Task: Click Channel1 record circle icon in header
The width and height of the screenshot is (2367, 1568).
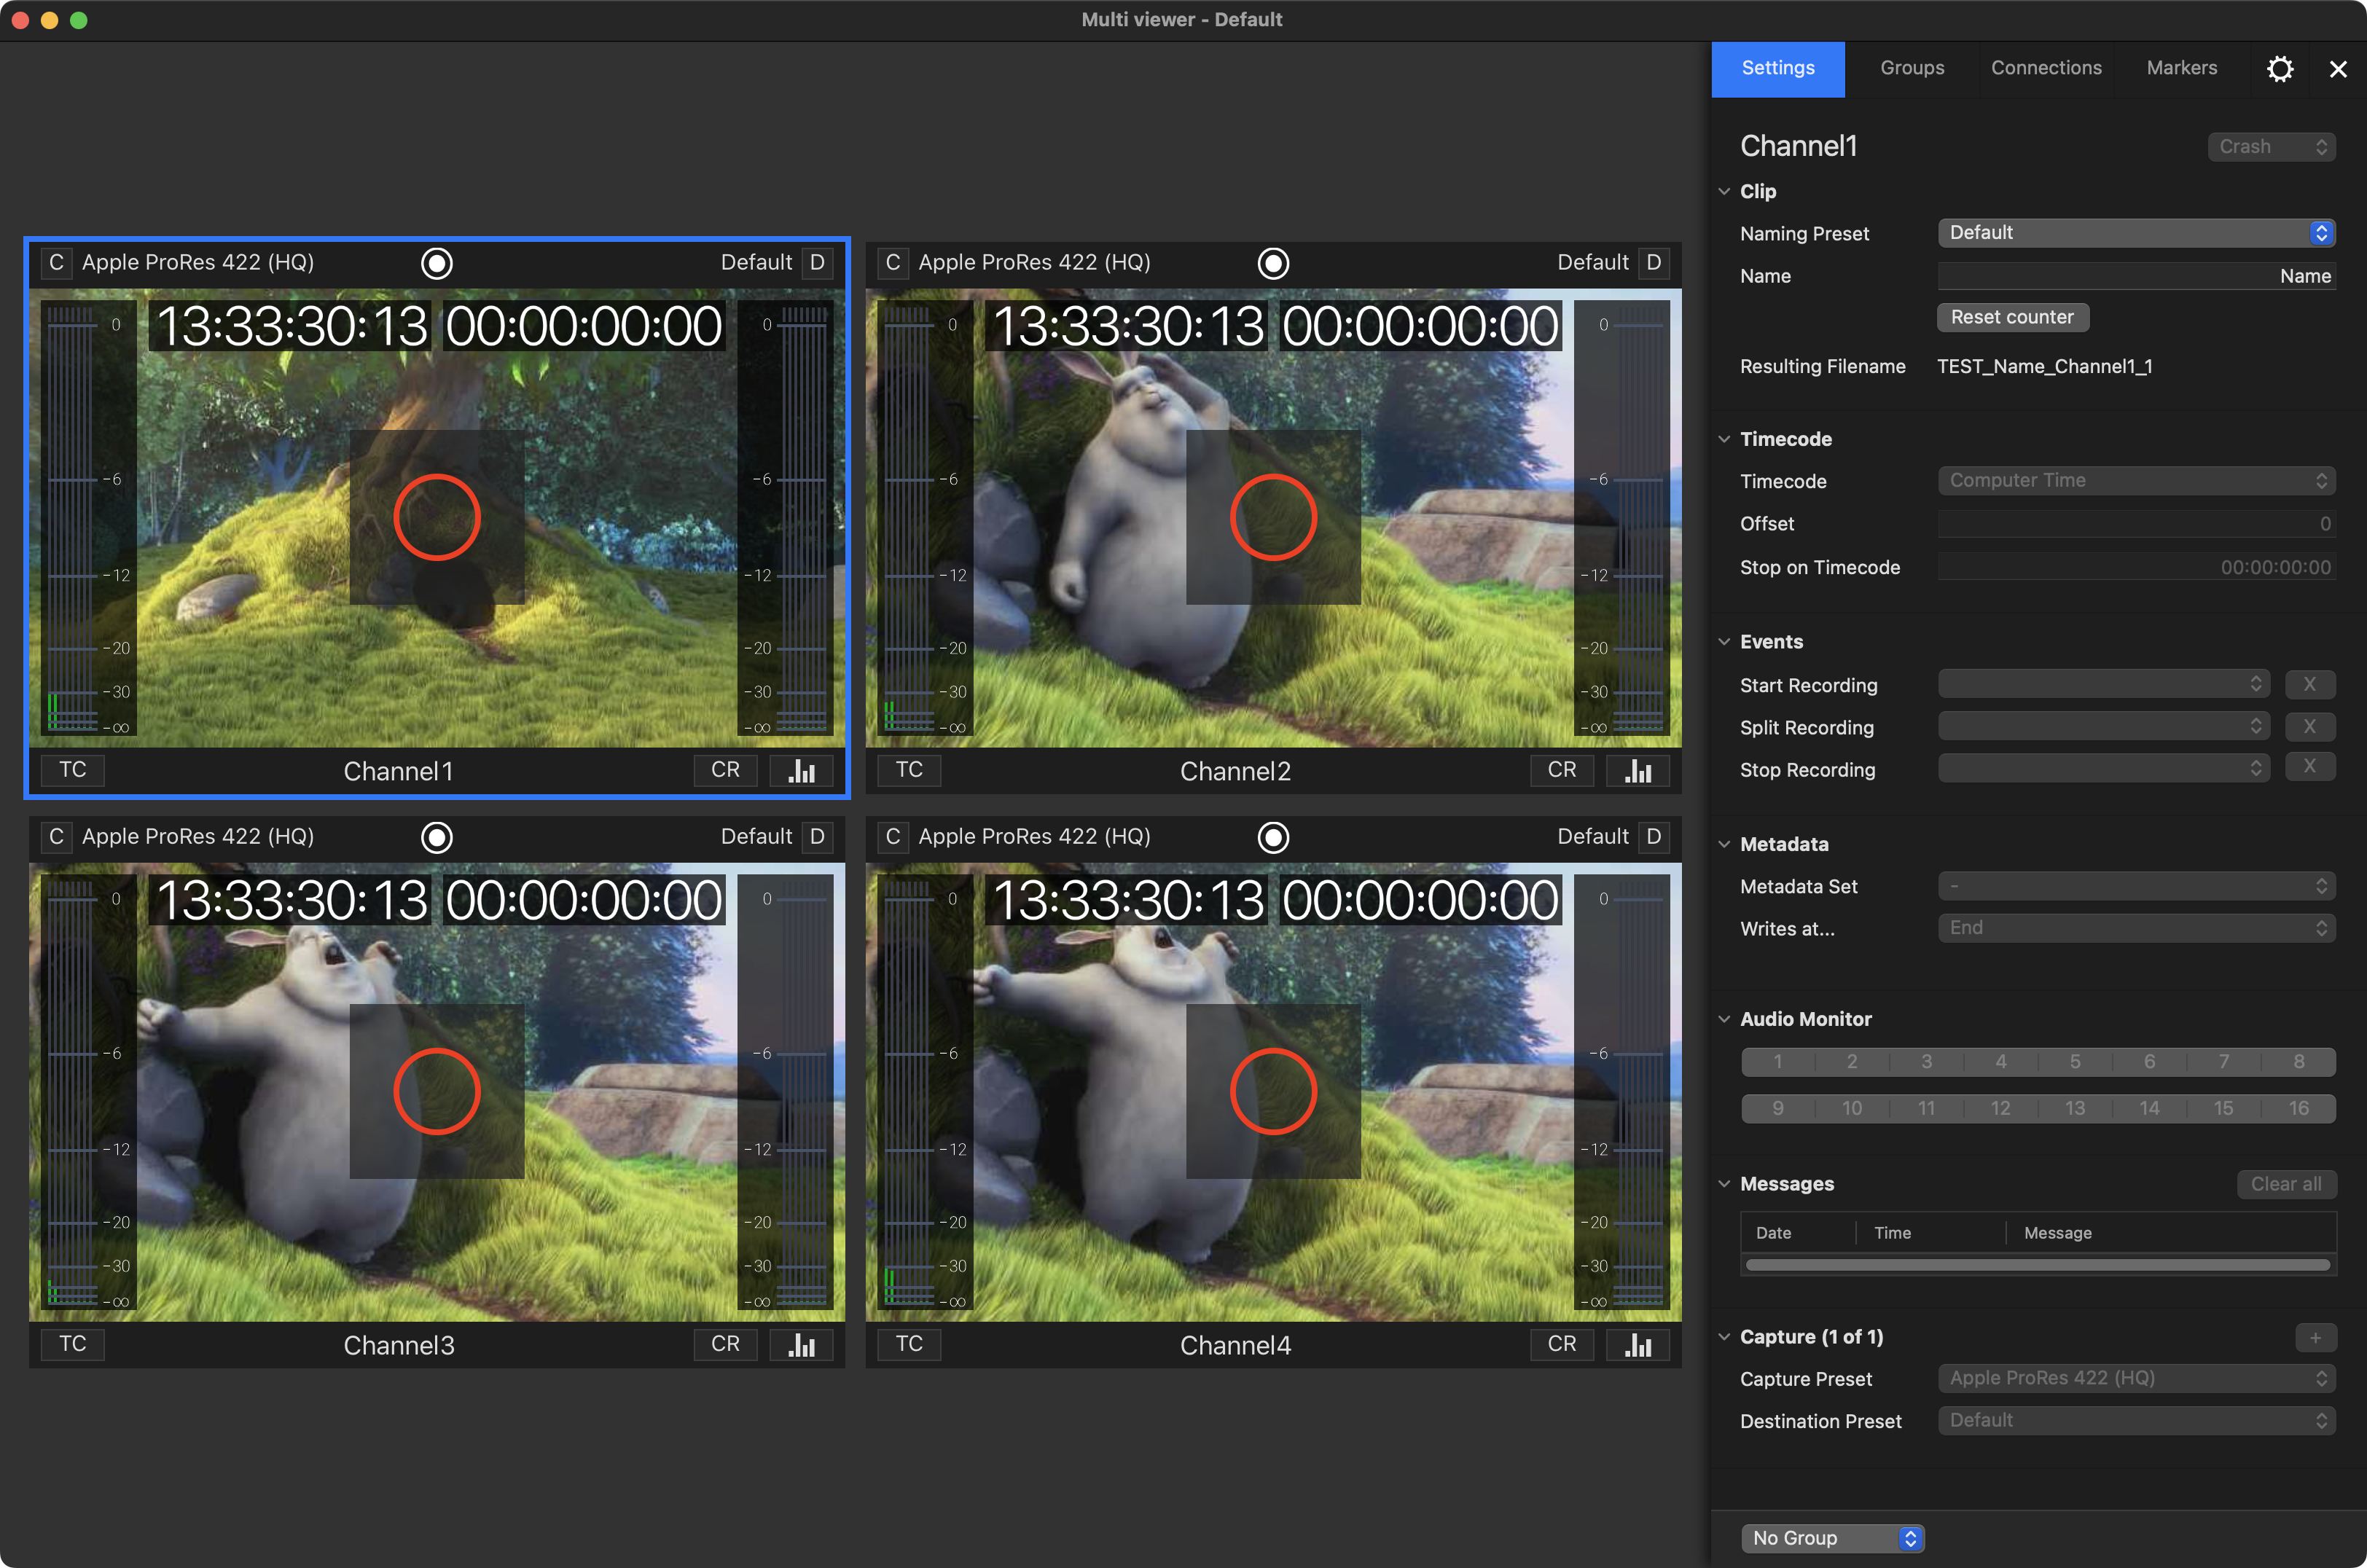Action: 437,263
